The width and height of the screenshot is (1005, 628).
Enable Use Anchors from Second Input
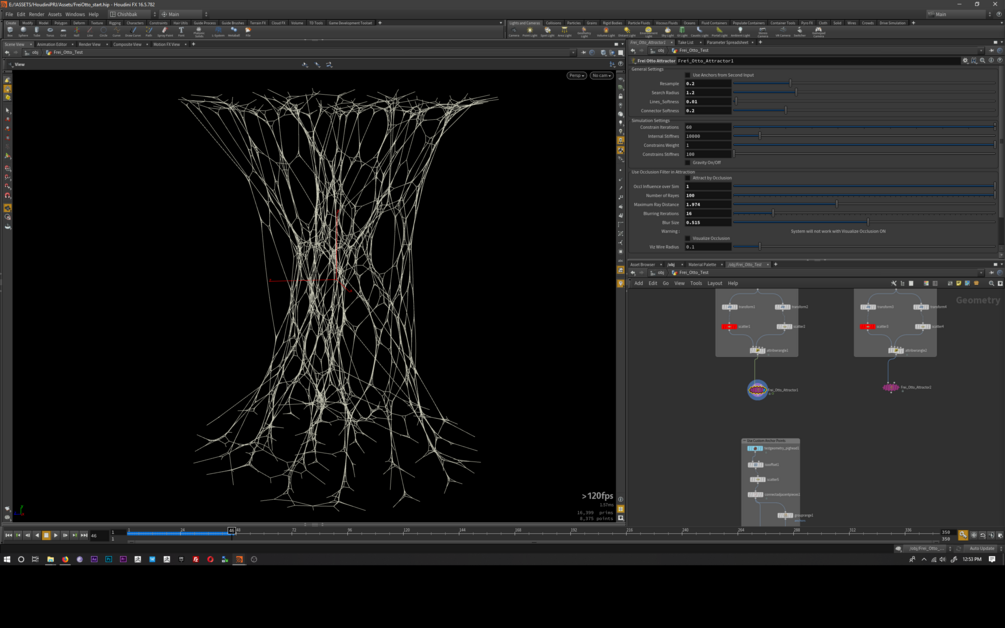click(688, 75)
